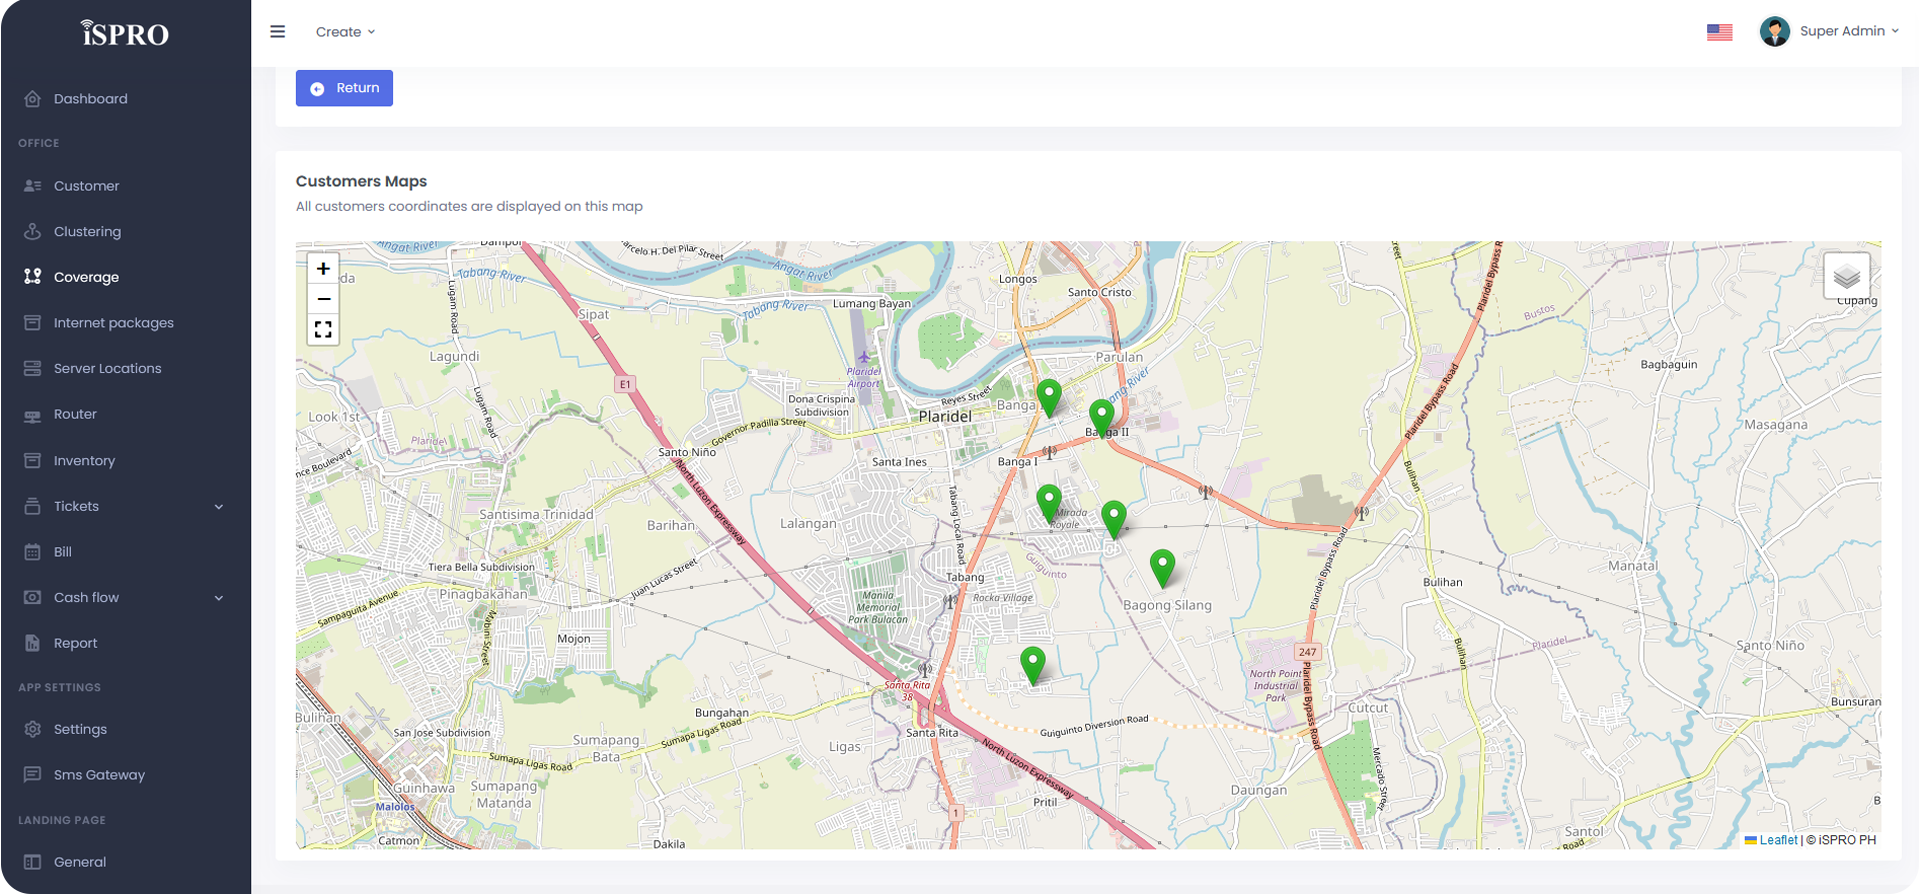Click the Coverage icon in the sidebar
This screenshot has width=1920, height=894.
[x=33, y=277]
